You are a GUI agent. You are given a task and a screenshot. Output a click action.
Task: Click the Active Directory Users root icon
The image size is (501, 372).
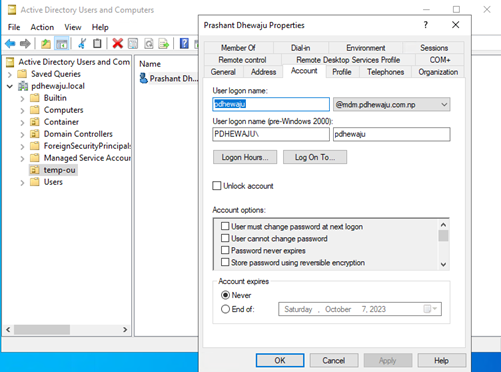(11, 62)
